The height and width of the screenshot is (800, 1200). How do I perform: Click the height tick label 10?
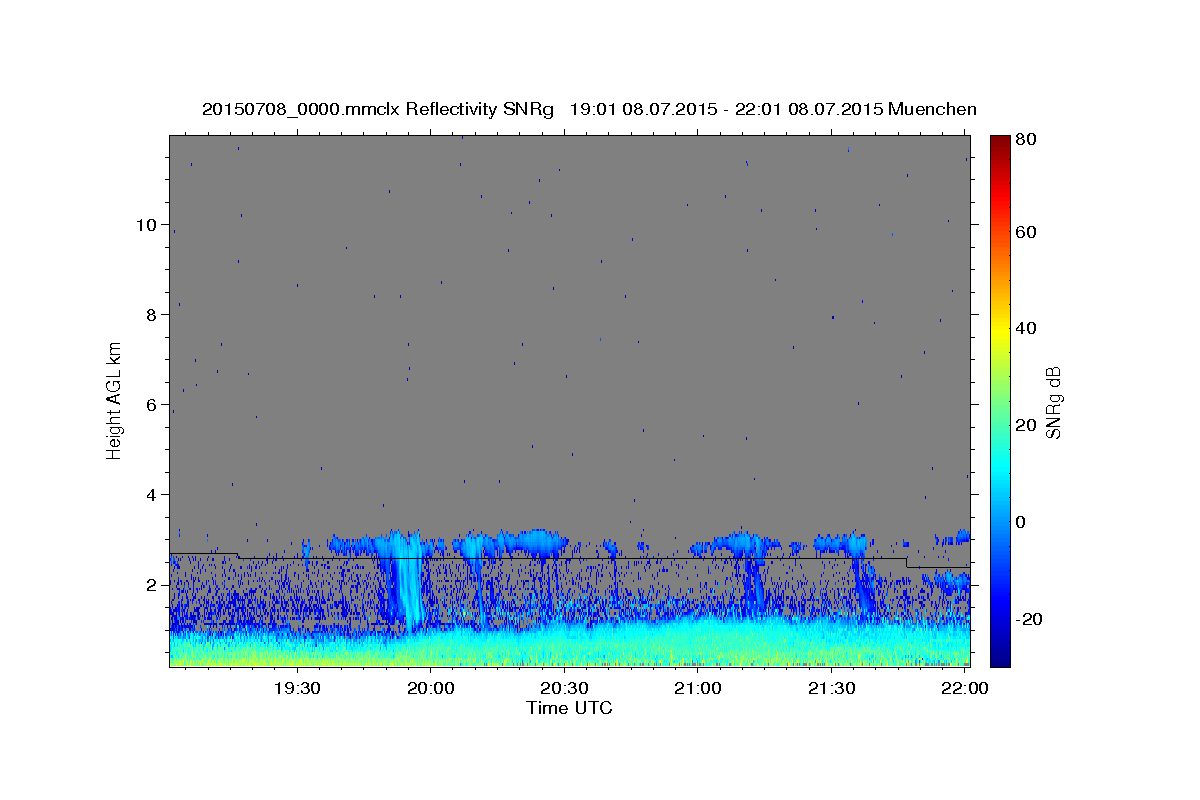(146, 224)
